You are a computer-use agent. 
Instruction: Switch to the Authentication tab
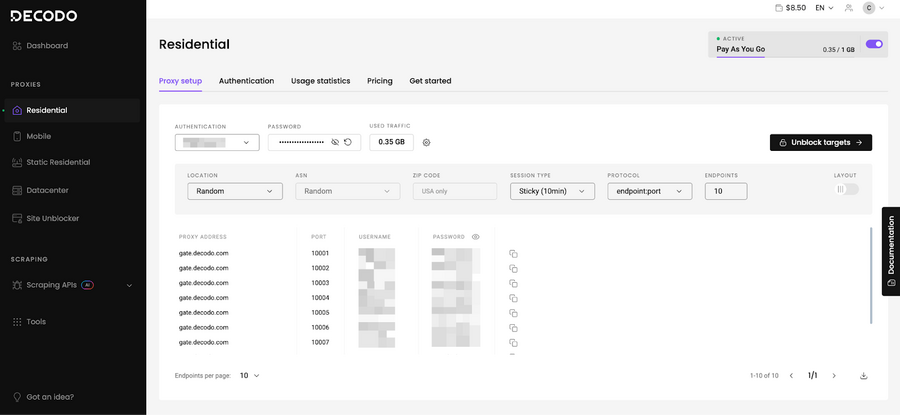click(246, 81)
